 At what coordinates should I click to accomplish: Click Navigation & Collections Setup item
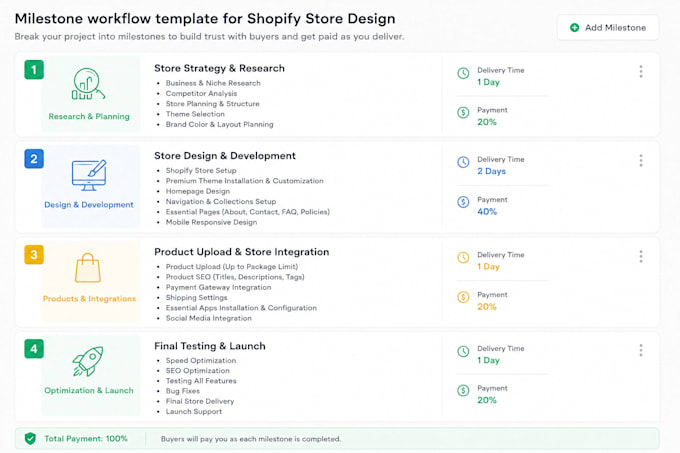221,202
